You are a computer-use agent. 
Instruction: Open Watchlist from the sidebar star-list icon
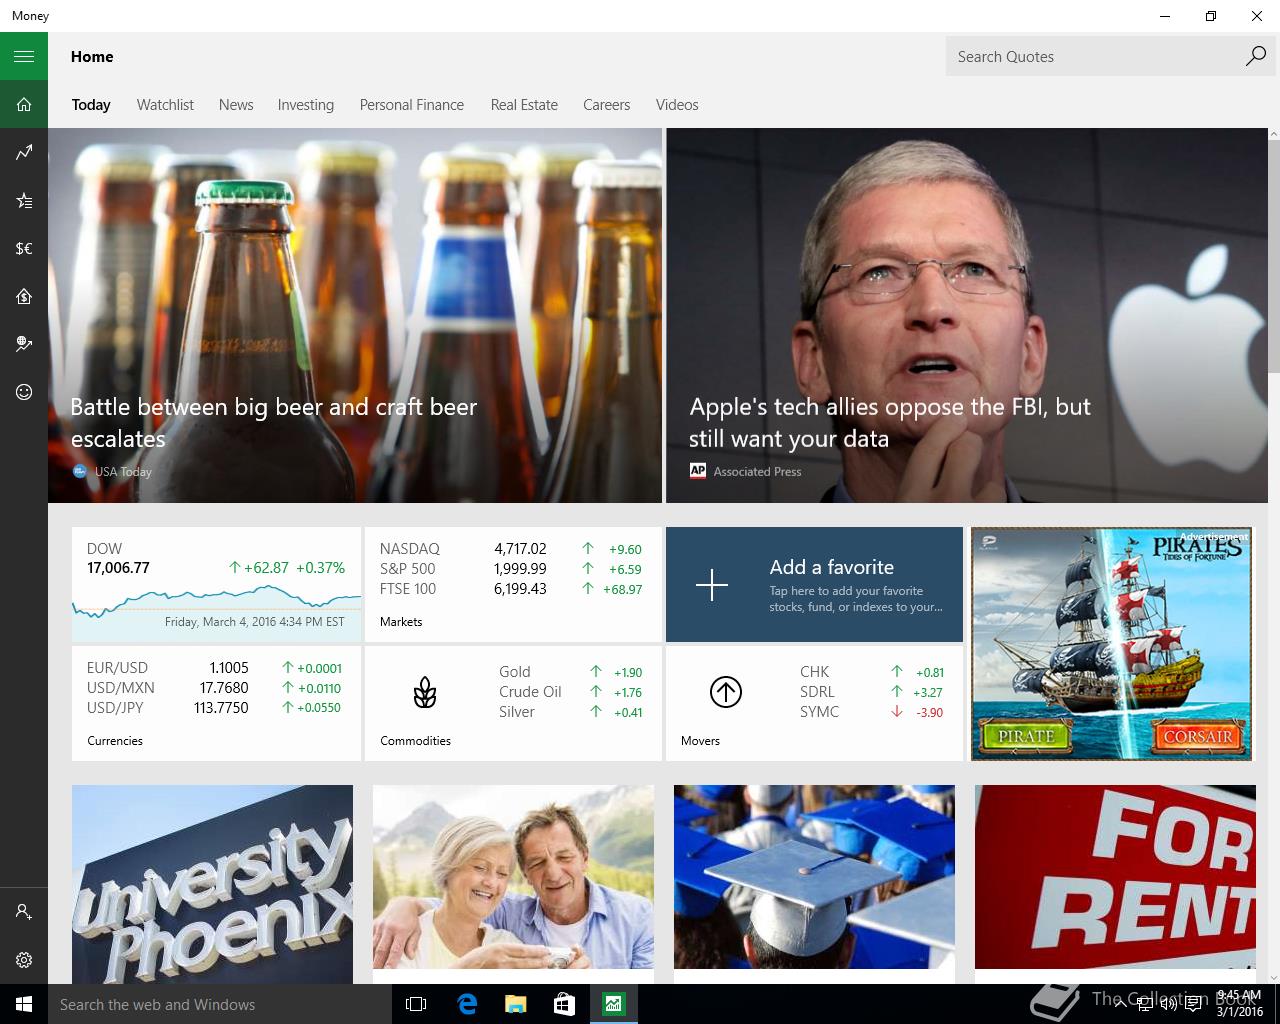(x=24, y=200)
